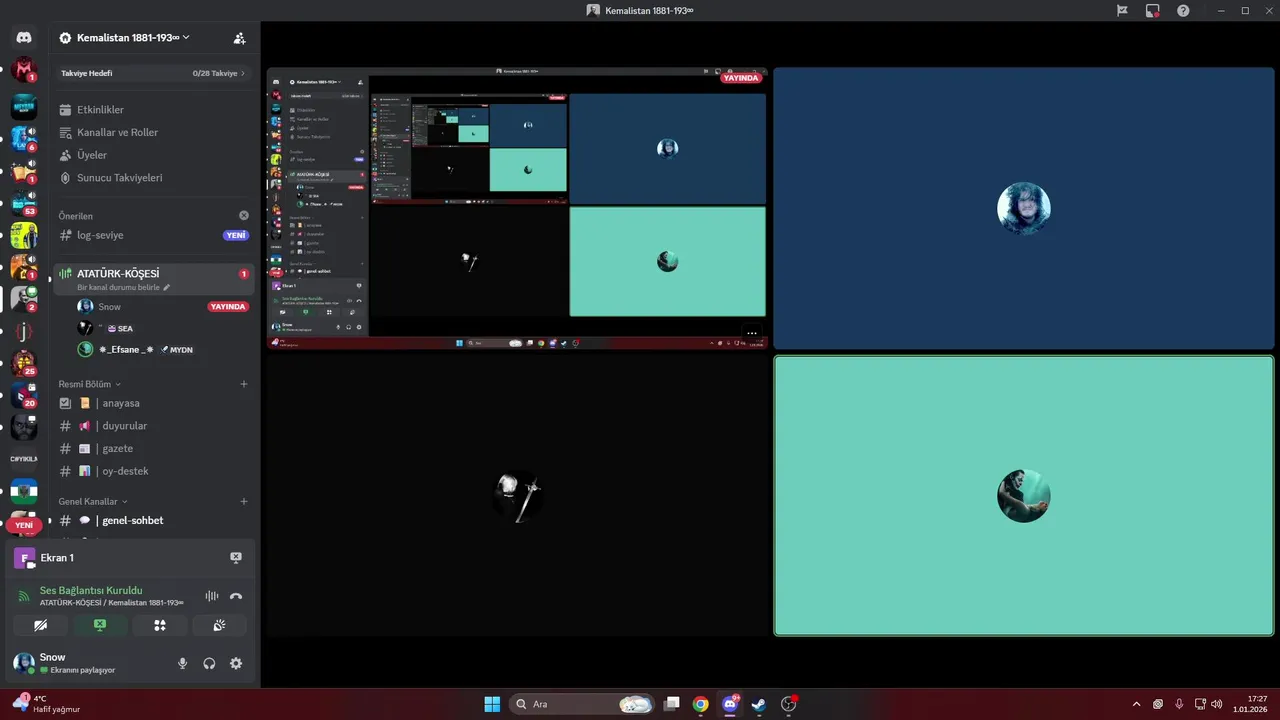Image resolution: width=1280 pixels, height=720 pixels.
Task: Collapse the Resmi Bölüm category
Action: [89, 384]
